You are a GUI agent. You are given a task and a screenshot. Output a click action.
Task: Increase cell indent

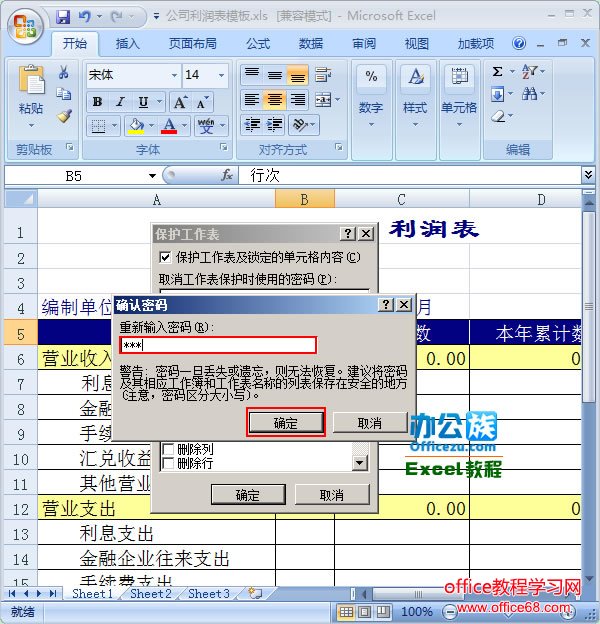point(275,125)
